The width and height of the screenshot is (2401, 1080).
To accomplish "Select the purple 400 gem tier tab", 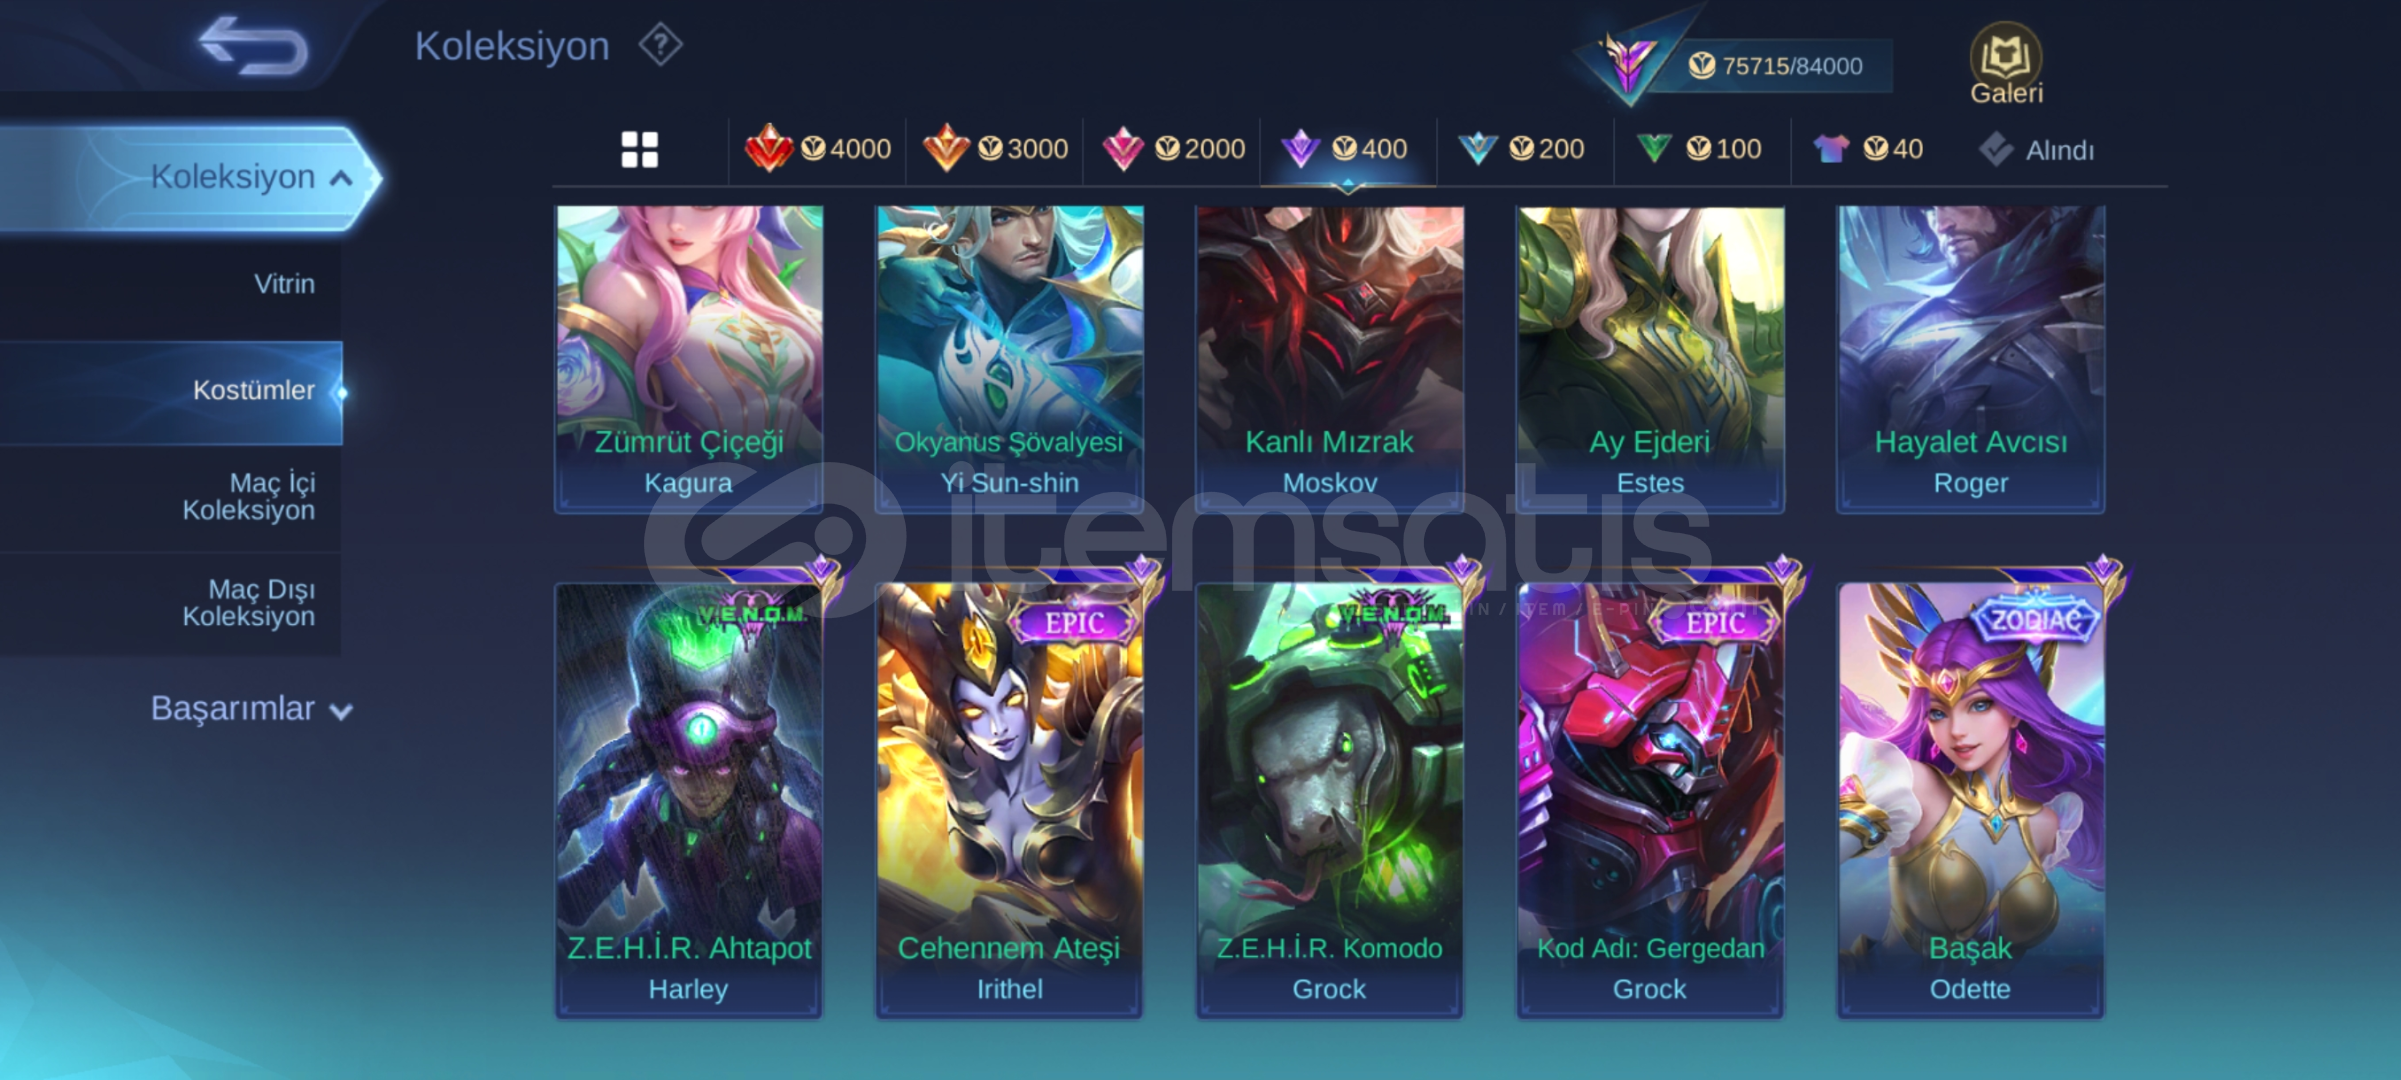I will tap(1346, 149).
